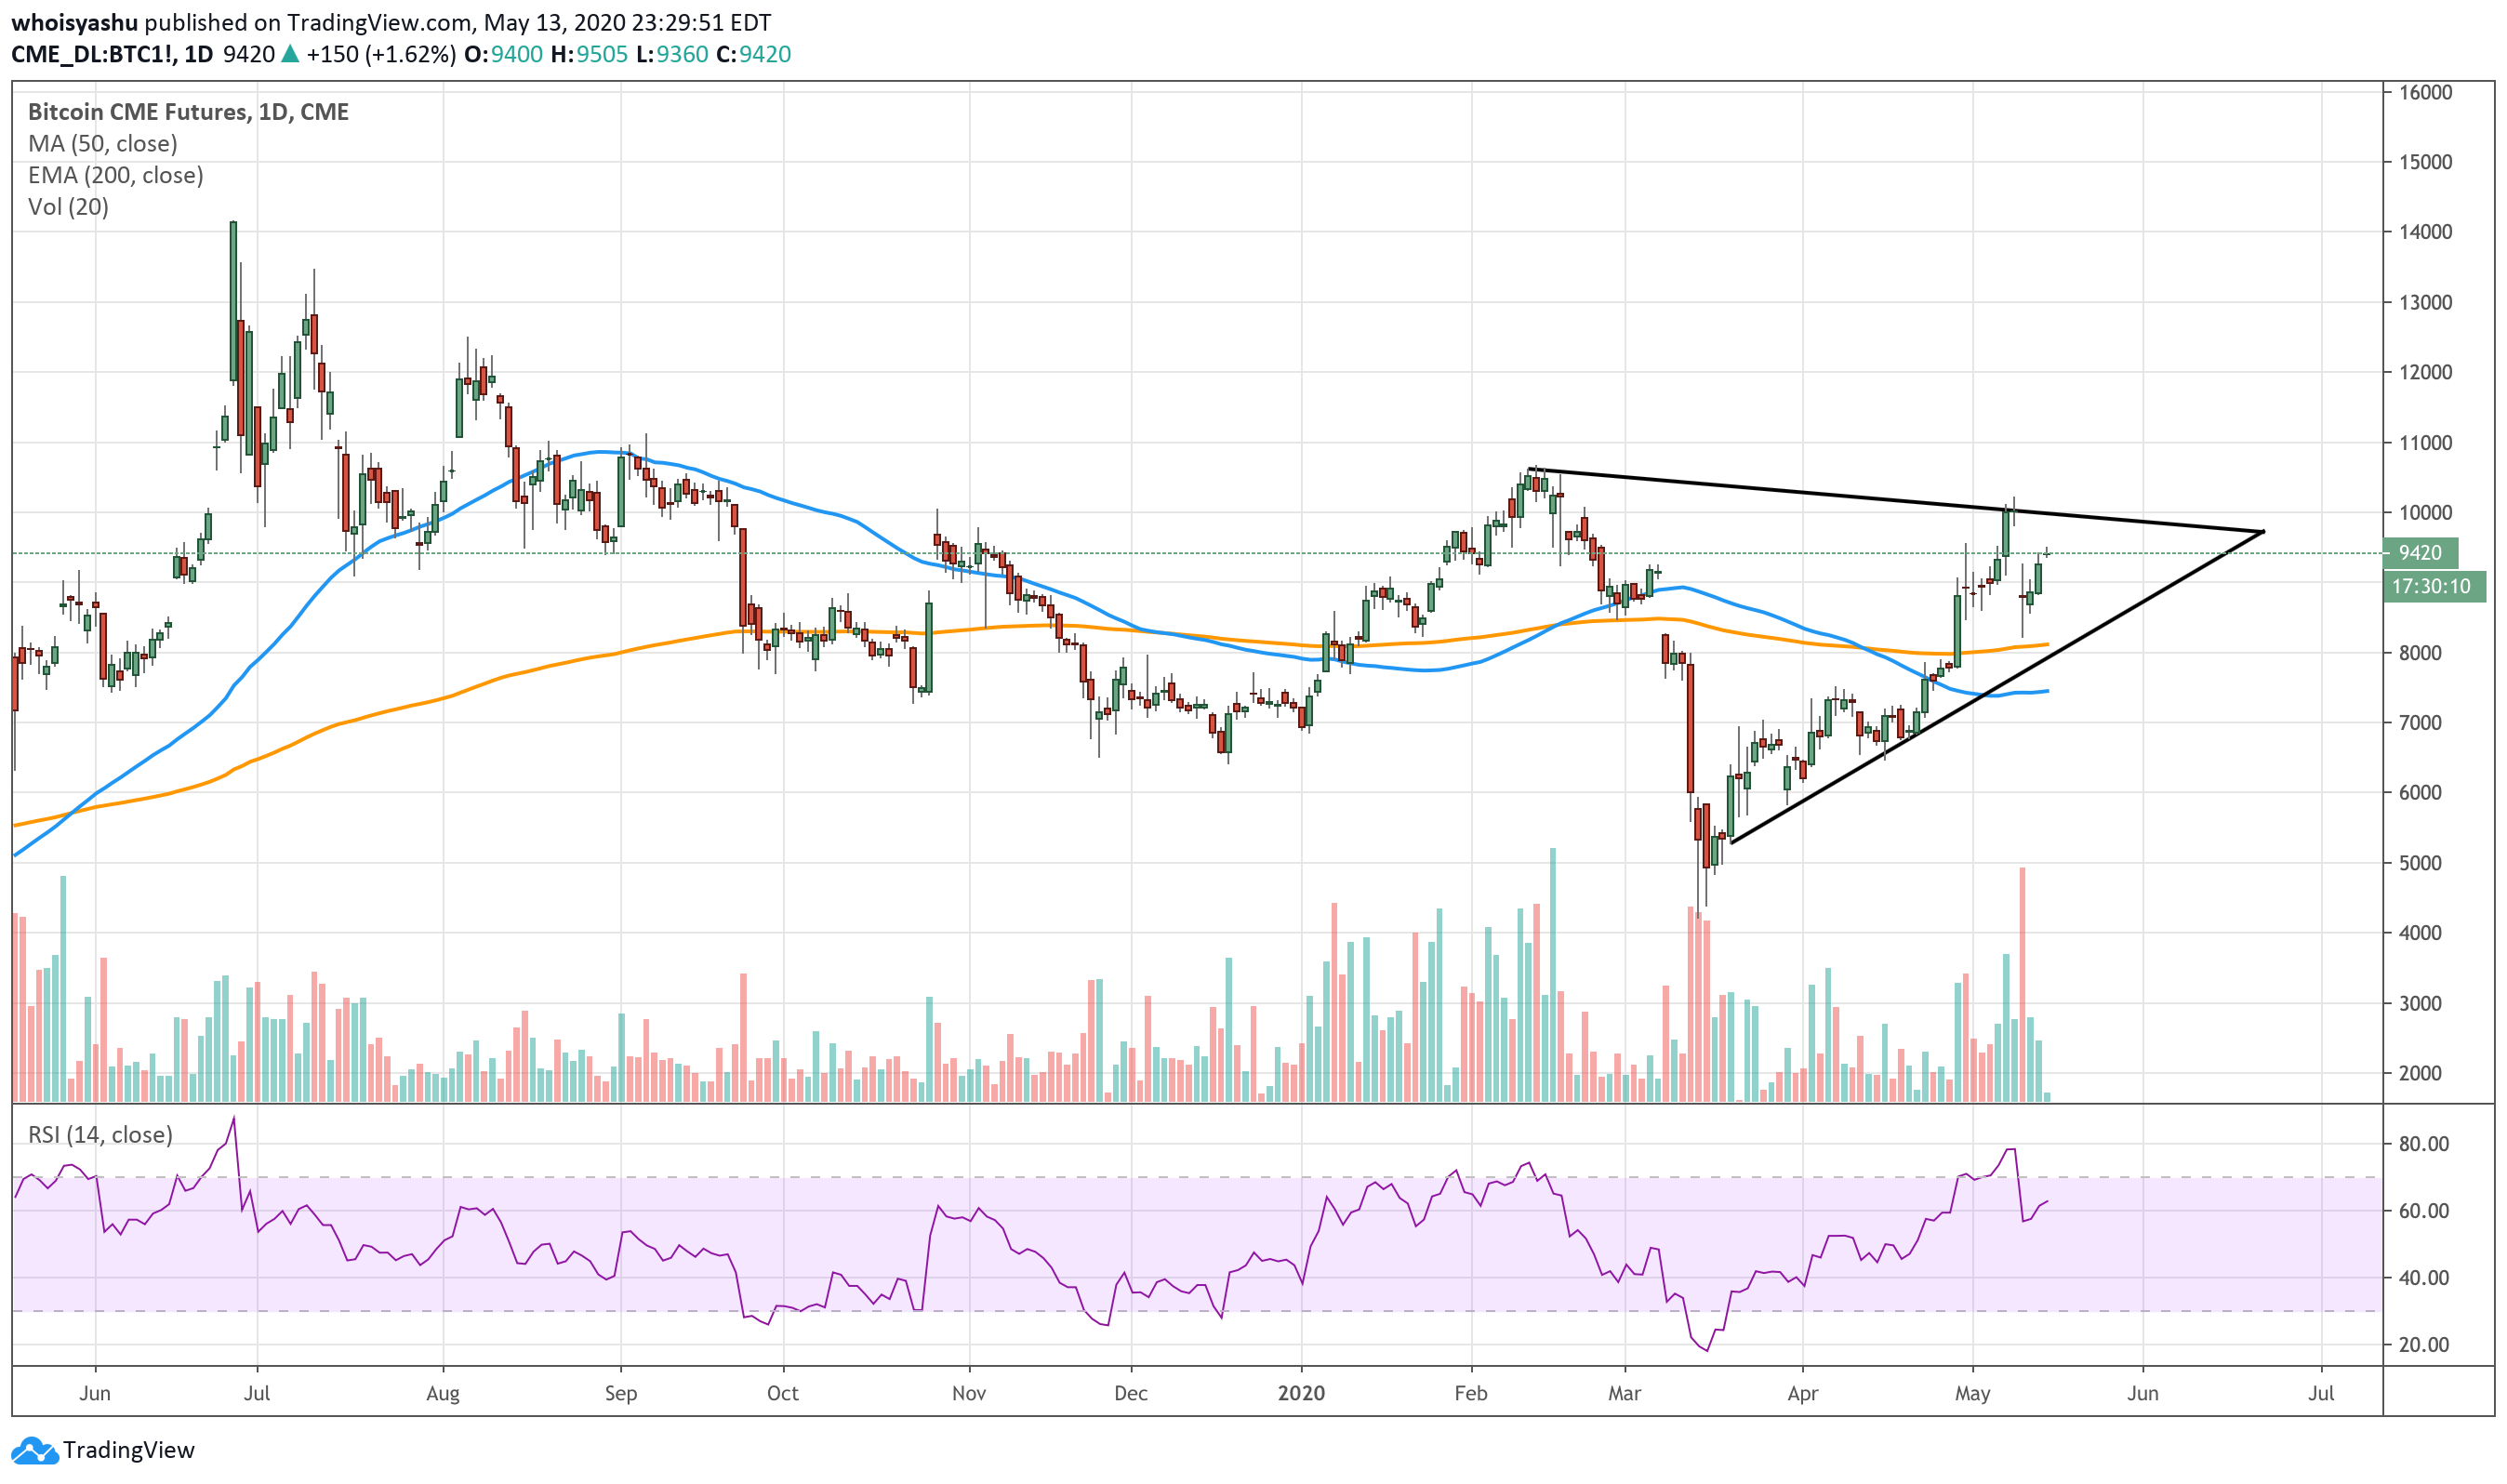Click the 10000 price axis label
This screenshot has width=2507, height=1484.
pos(2425,513)
